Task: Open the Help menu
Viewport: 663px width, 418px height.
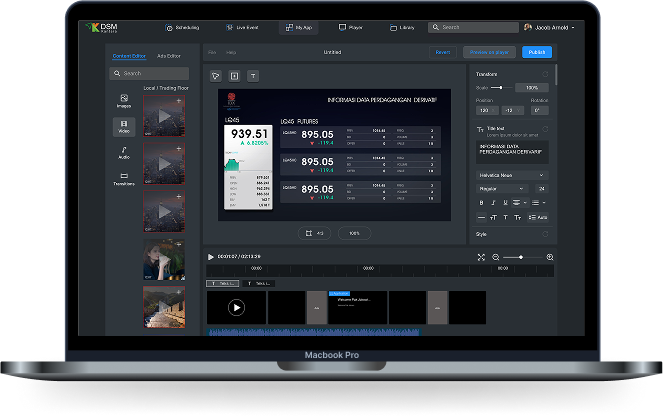Action: (x=231, y=52)
